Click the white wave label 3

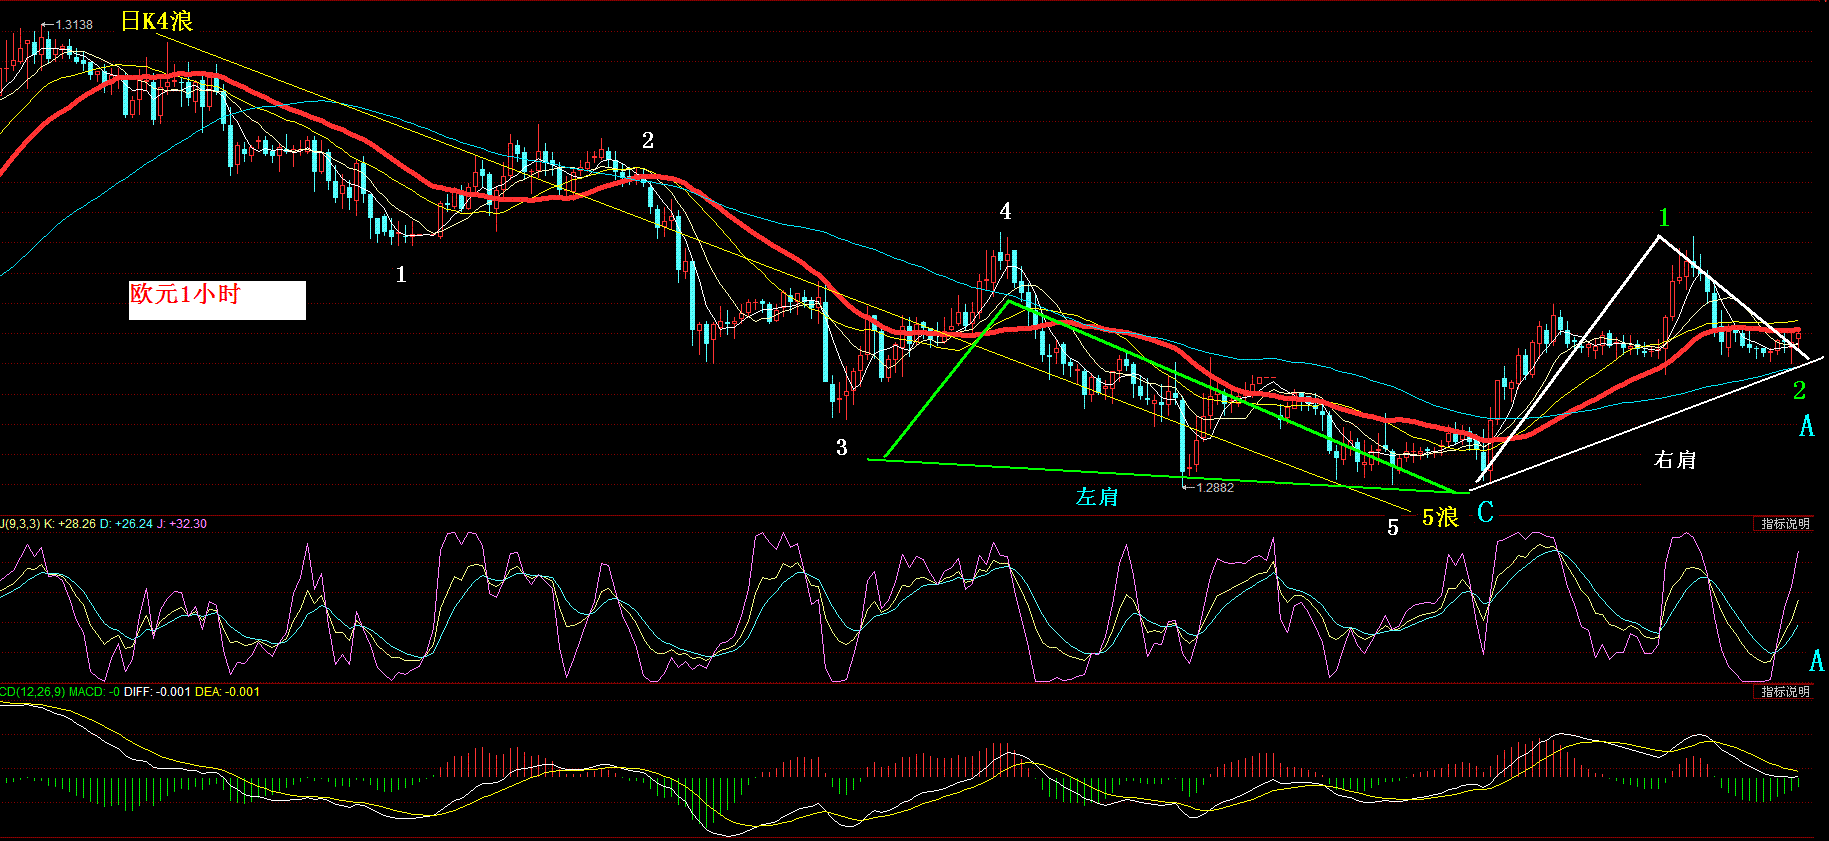click(x=842, y=448)
